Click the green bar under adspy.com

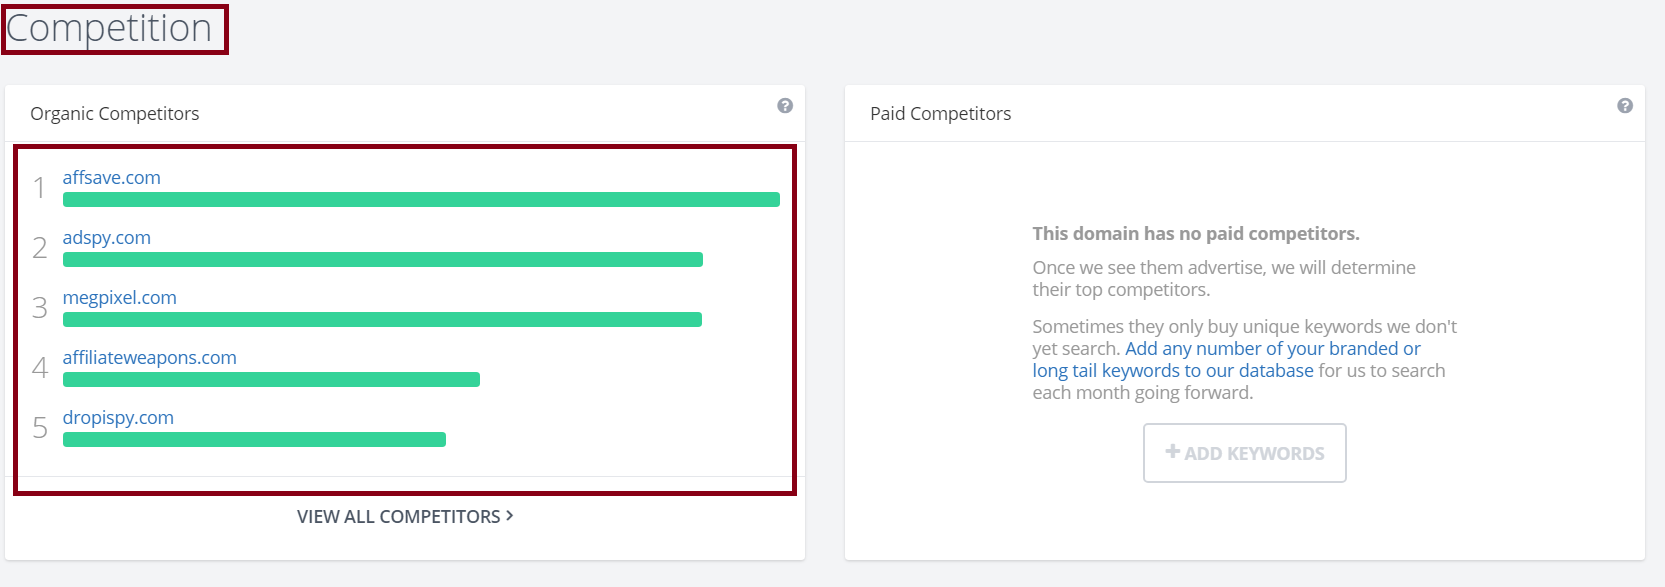tap(382, 259)
